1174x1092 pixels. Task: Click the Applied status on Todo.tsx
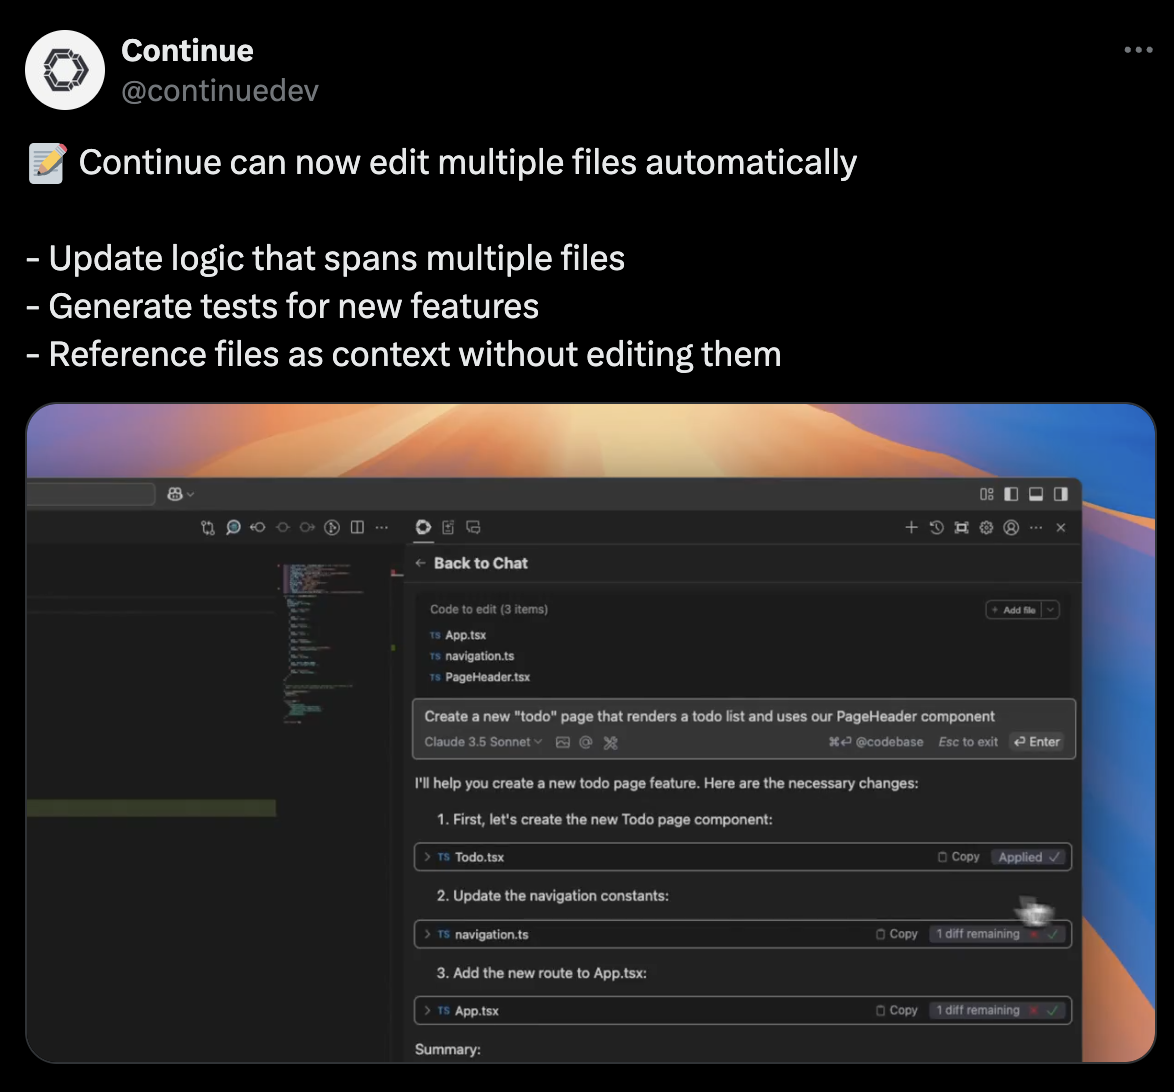coord(1029,857)
